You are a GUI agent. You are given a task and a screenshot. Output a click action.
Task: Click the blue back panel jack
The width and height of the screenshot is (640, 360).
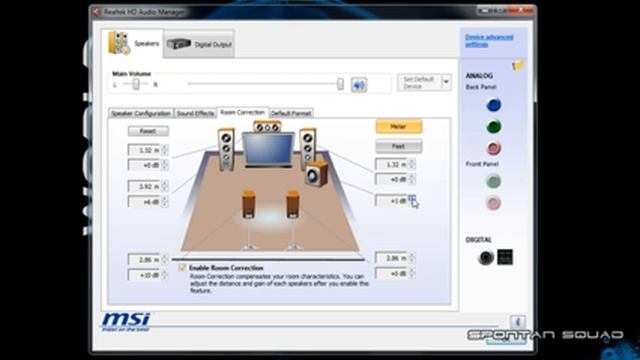click(493, 105)
